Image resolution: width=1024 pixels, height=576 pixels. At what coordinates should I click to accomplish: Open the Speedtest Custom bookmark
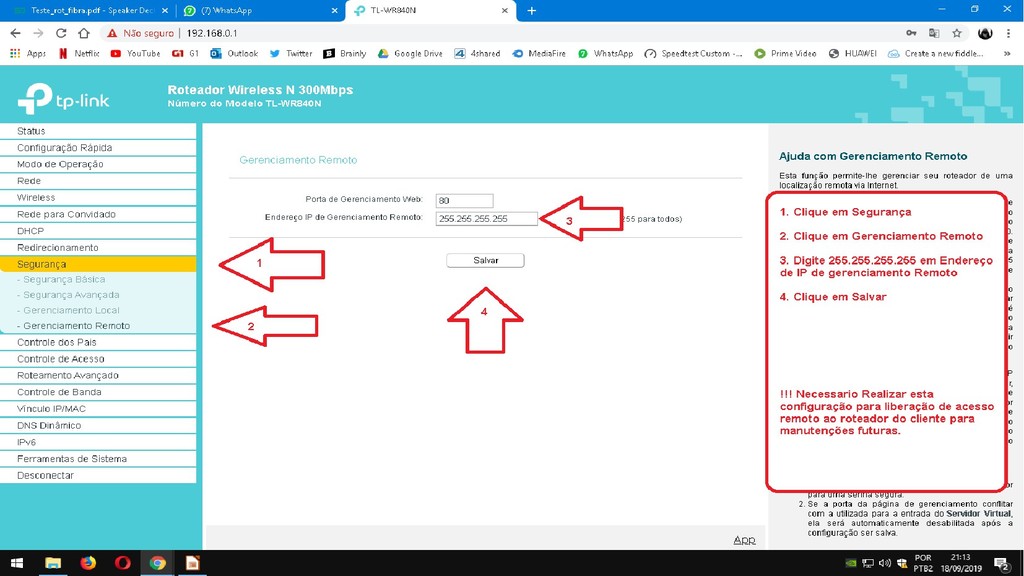pyautogui.click(x=694, y=54)
